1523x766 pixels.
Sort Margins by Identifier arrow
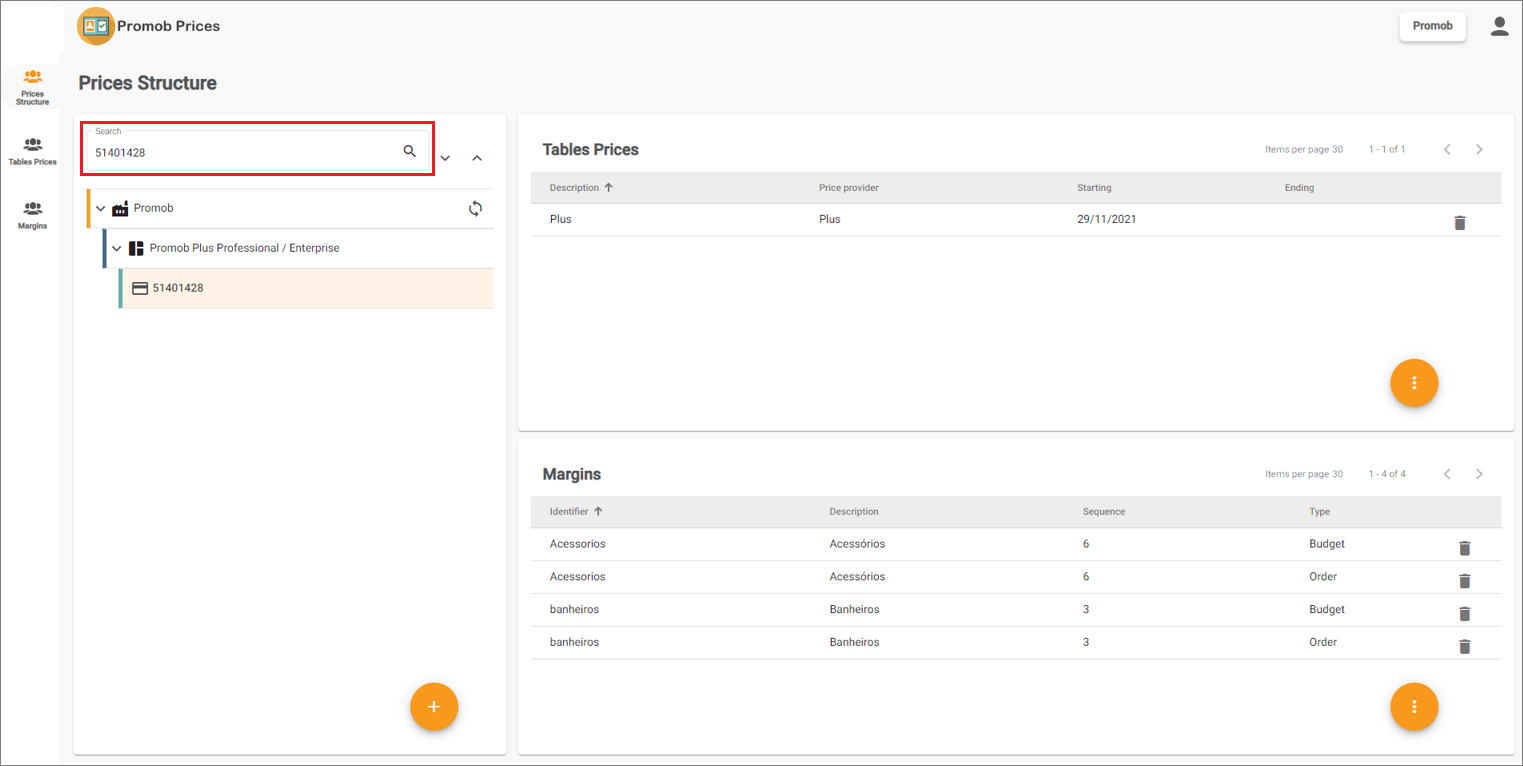[598, 511]
